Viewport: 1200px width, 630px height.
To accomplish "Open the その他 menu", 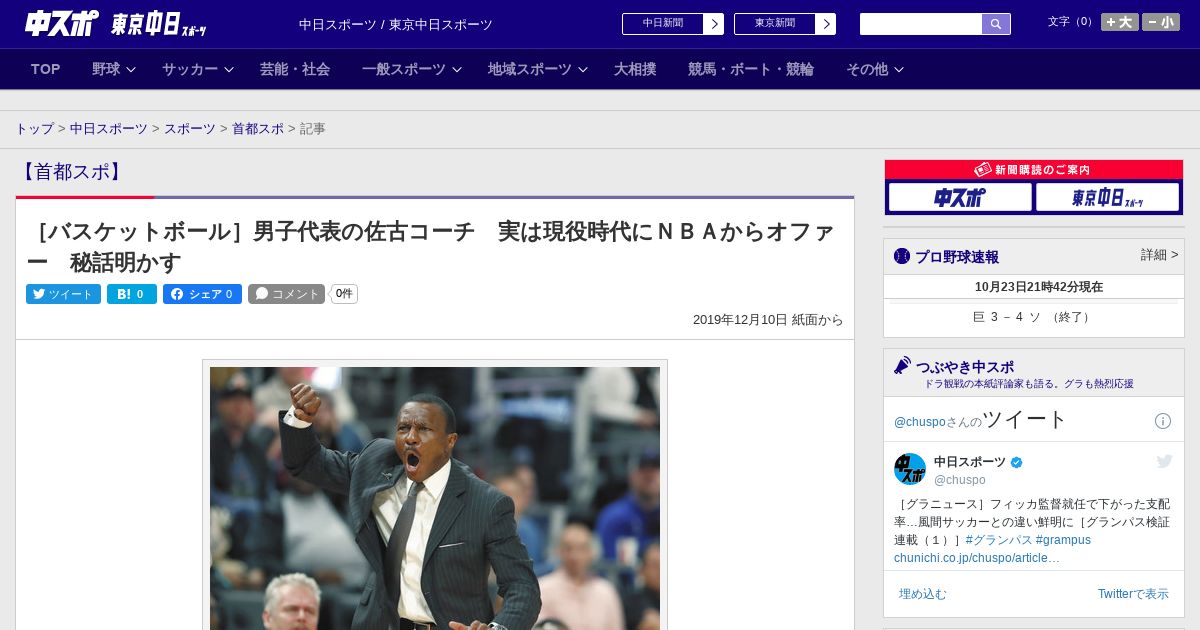I will tap(867, 69).
